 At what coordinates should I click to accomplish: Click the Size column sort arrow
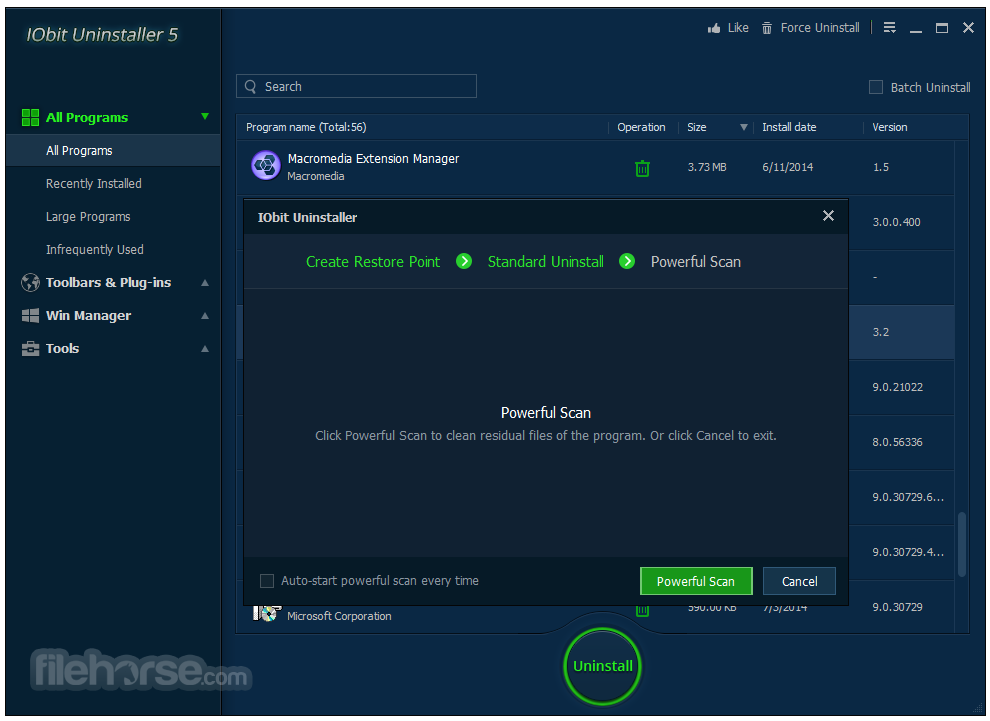[x=744, y=128]
